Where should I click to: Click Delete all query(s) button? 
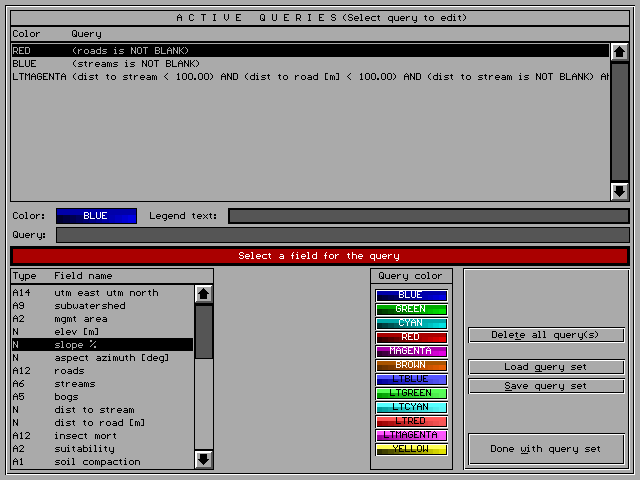(546, 335)
